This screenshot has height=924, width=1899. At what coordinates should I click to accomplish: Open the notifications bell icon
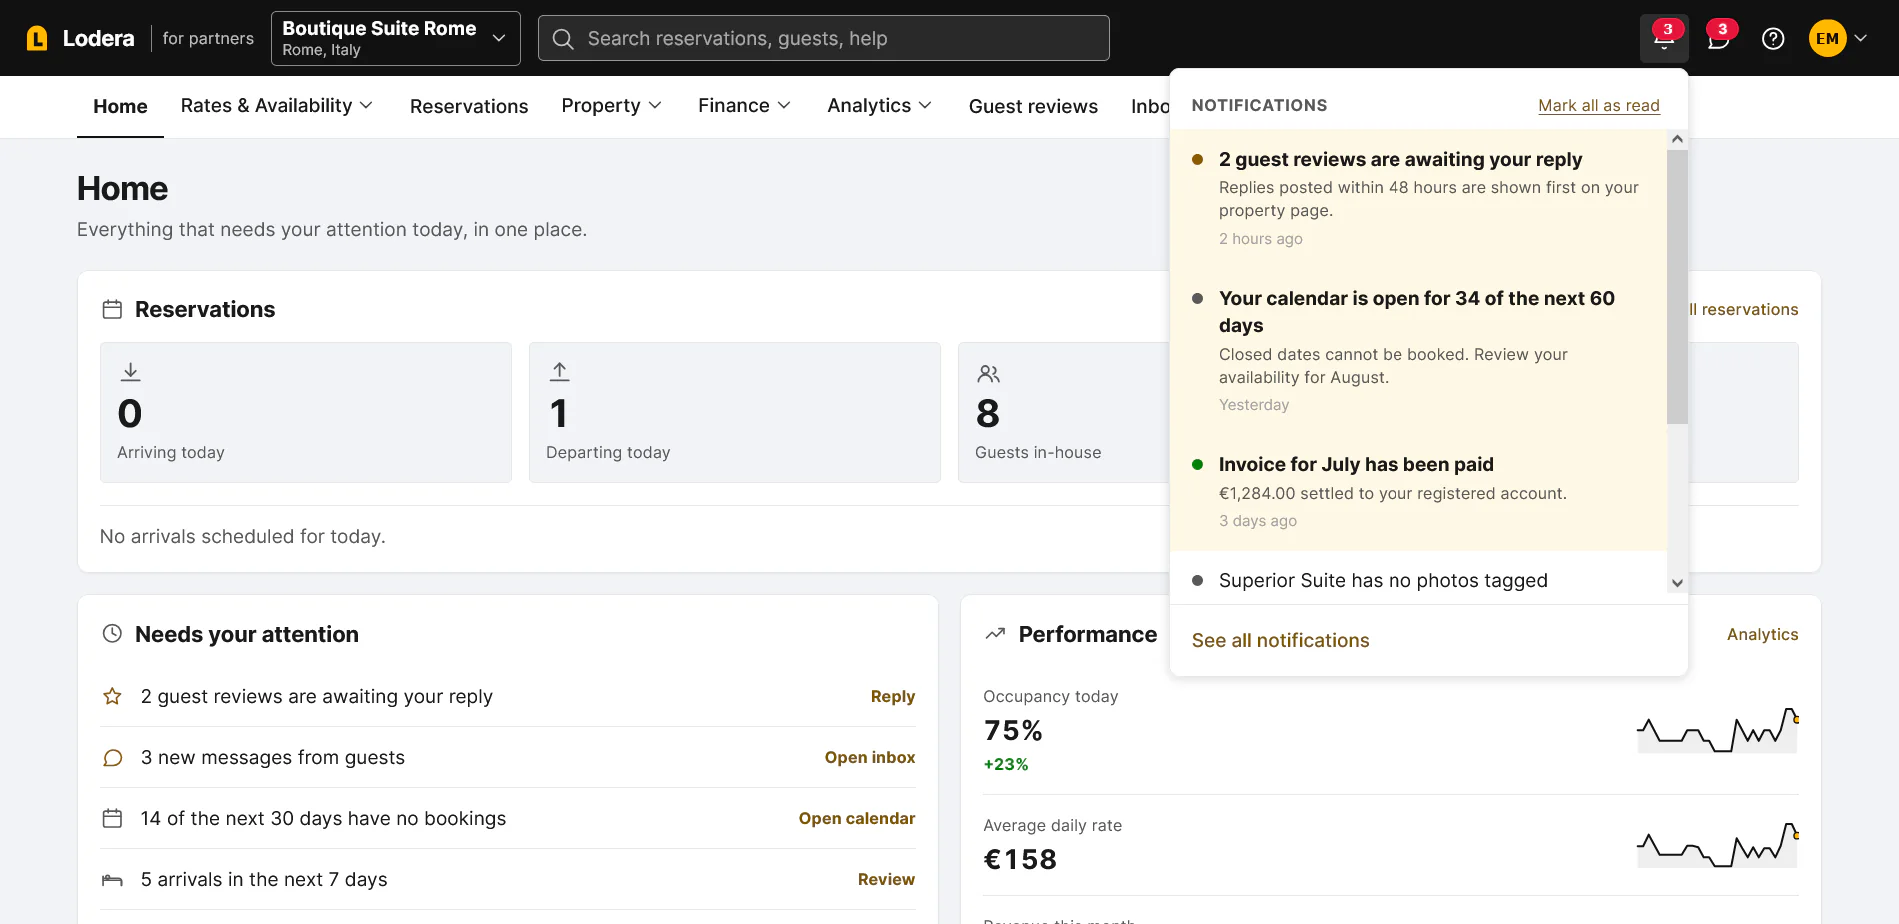tap(1664, 39)
